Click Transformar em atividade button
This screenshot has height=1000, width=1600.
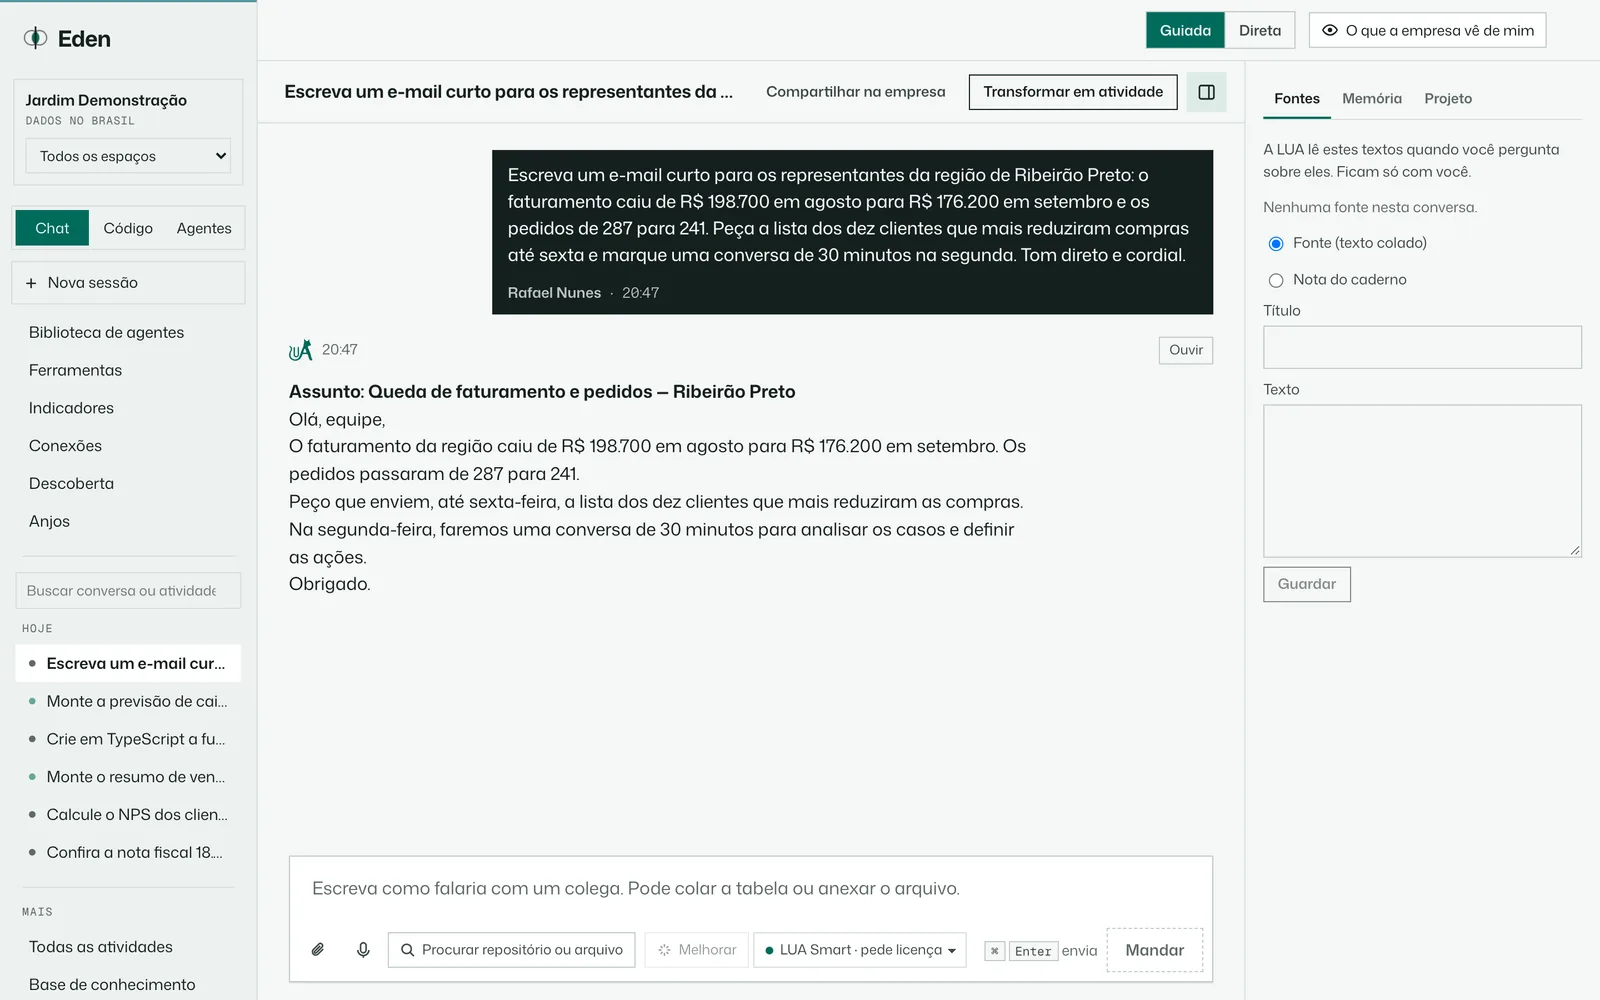[x=1073, y=92]
